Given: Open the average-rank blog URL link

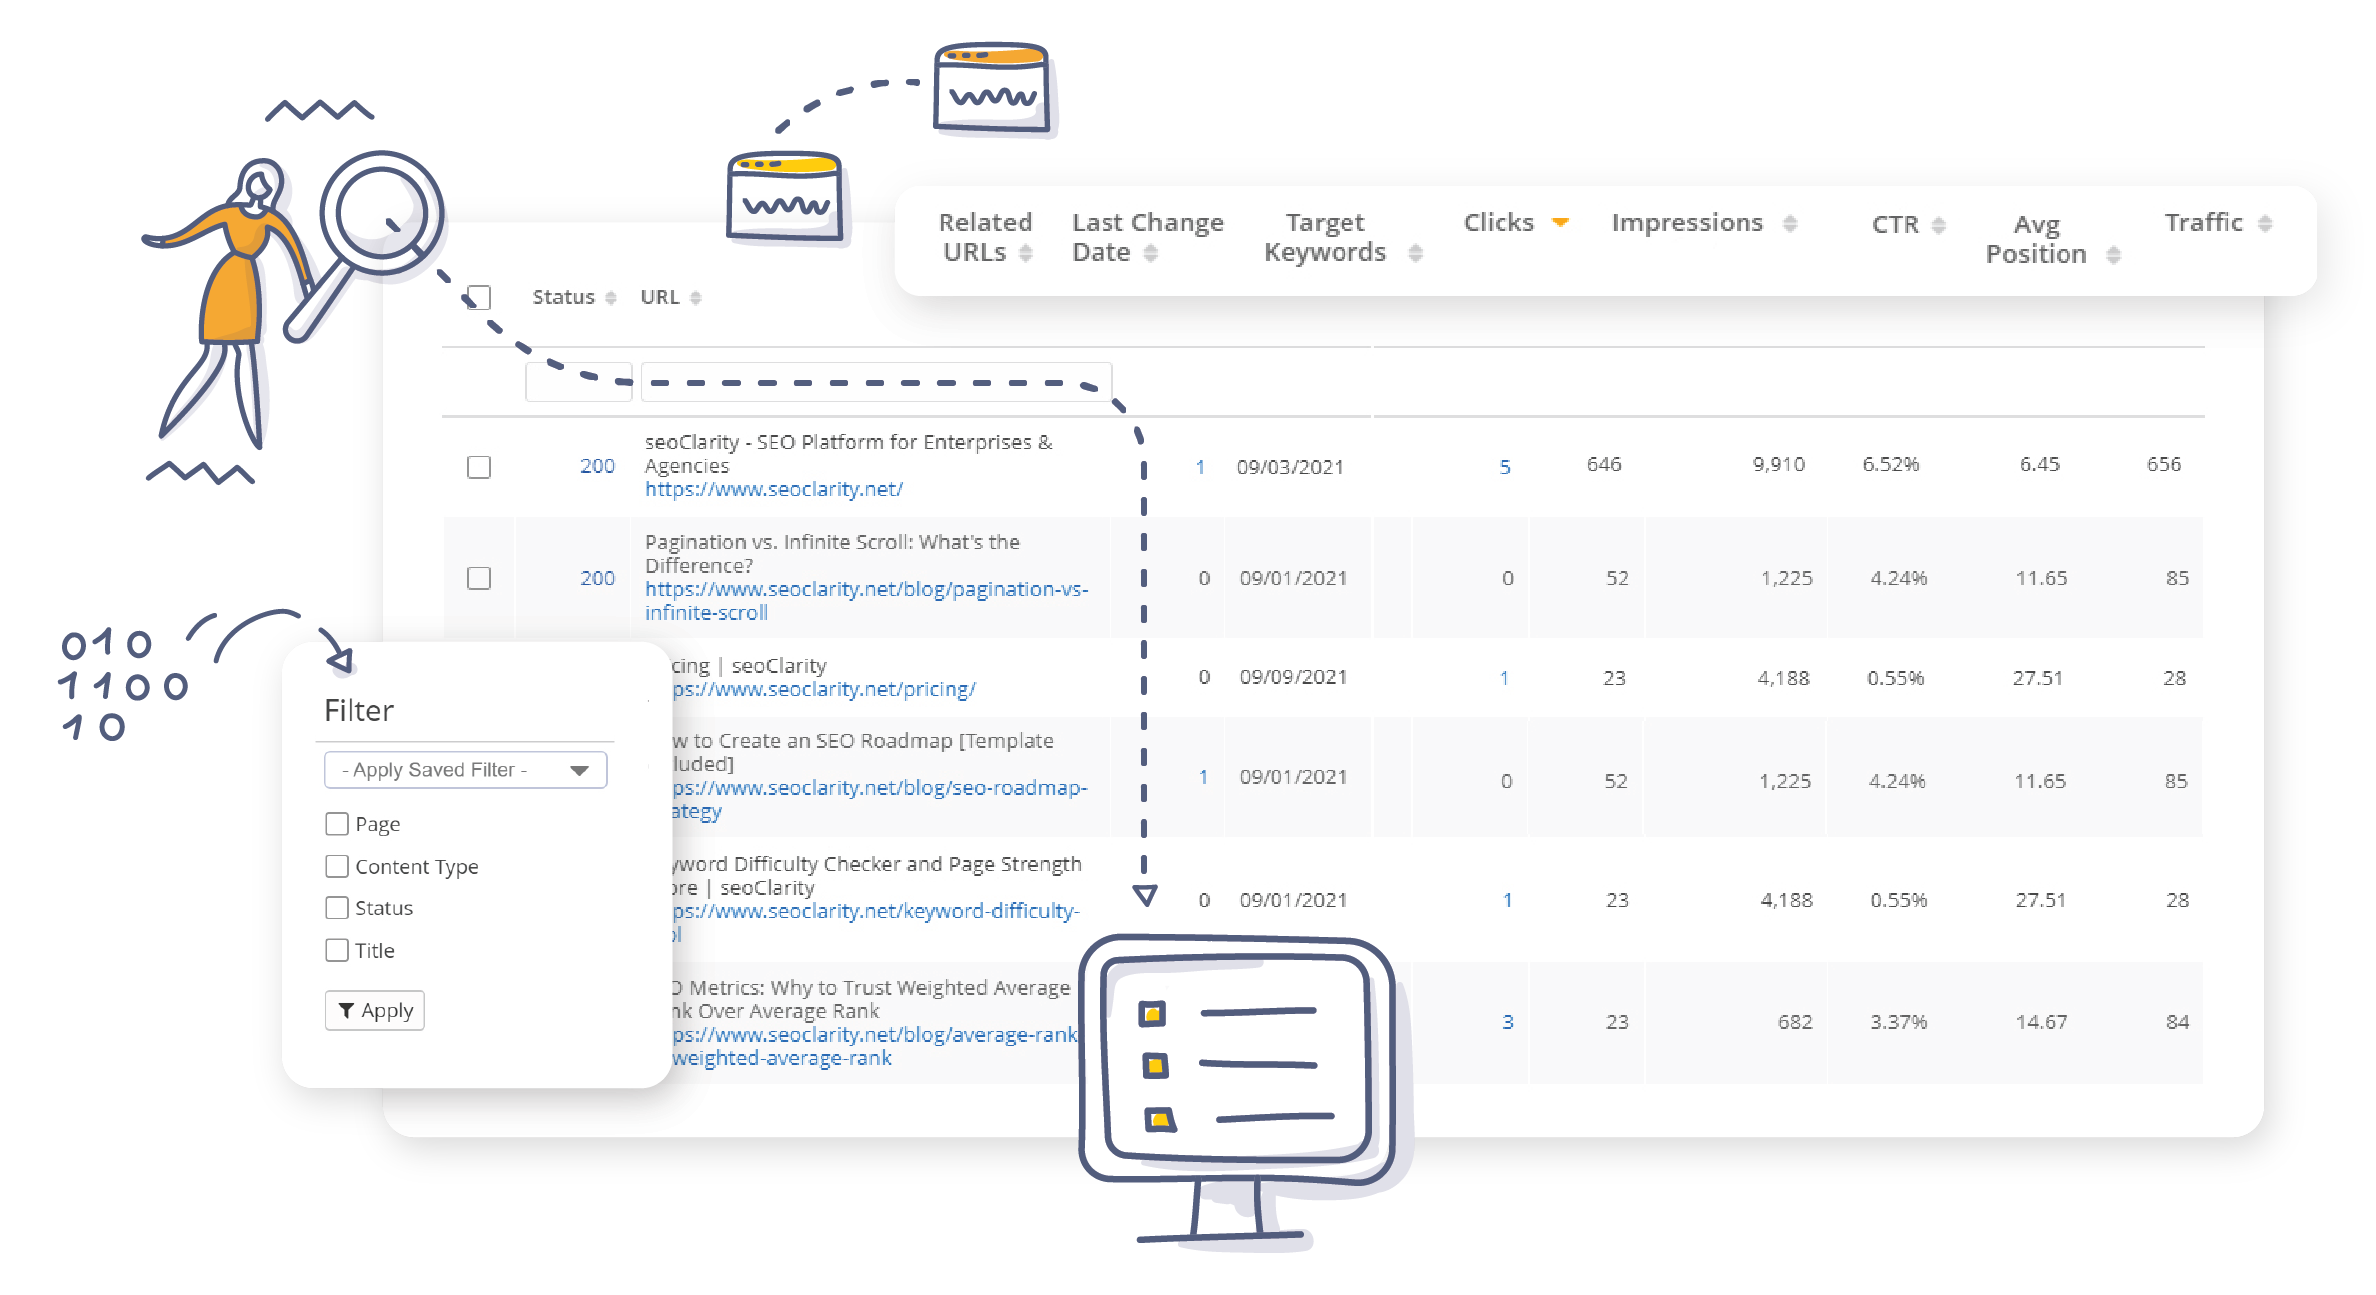Looking at the screenshot, I should [x=874, y=1046].
